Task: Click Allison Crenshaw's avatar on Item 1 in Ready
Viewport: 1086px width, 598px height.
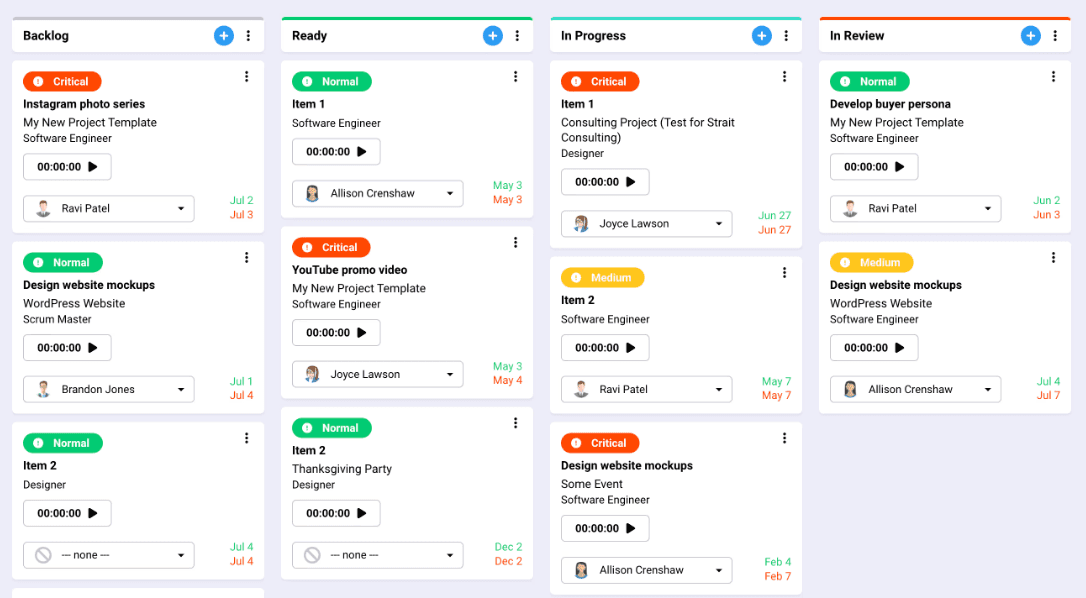Action: point(313,193)
